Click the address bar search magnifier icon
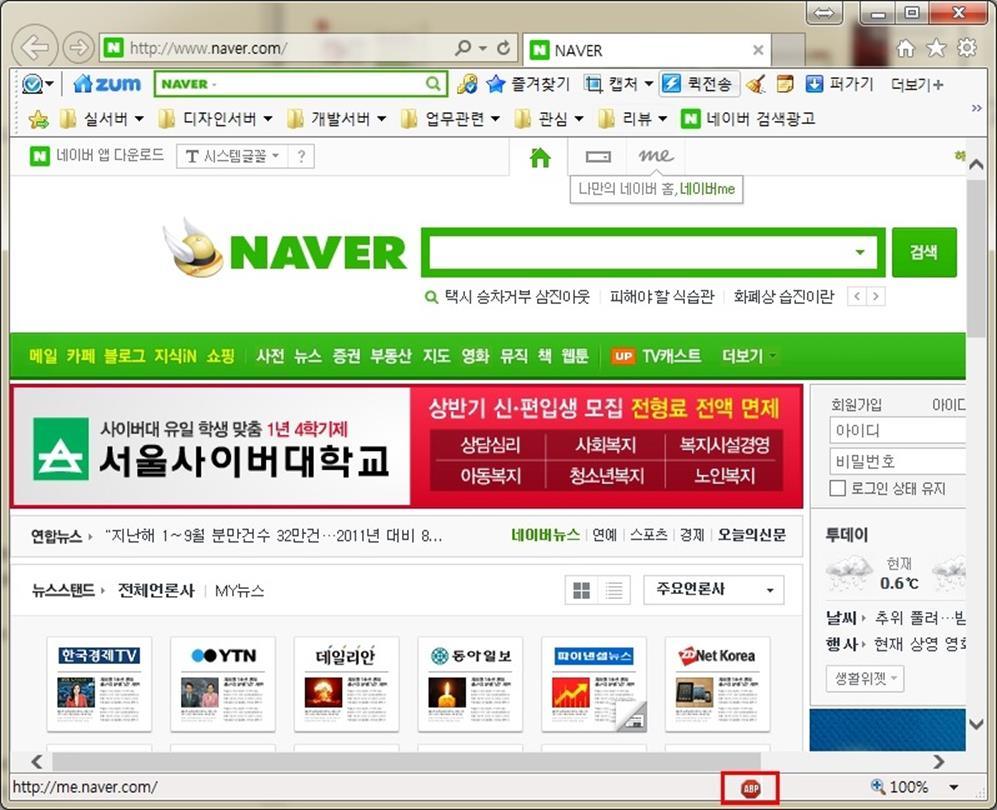Screen dimensions: 997x810 point(464,48)
